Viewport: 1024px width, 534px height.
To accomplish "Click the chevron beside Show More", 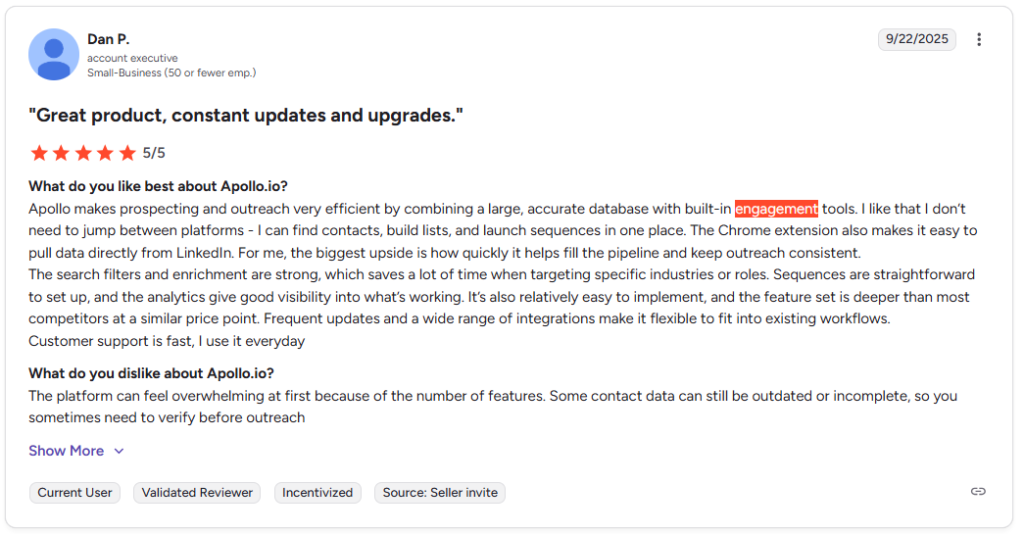I will click(x=119, y=451).
